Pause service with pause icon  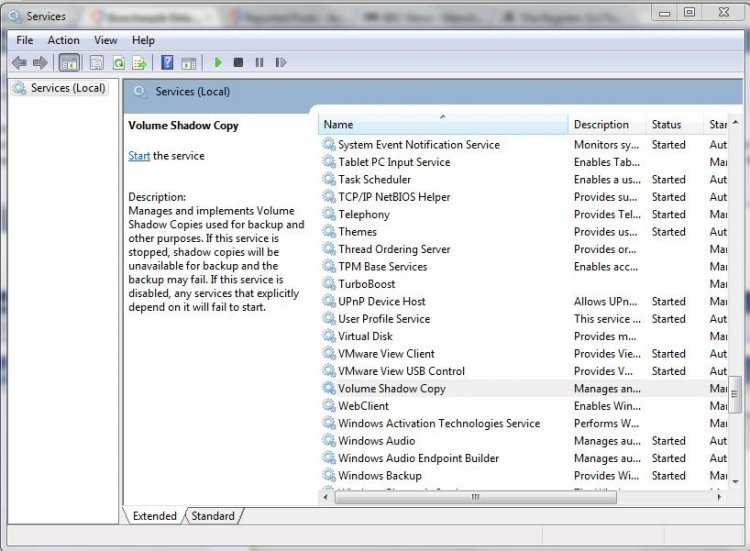pyautogui.click(x=259, y=62)
